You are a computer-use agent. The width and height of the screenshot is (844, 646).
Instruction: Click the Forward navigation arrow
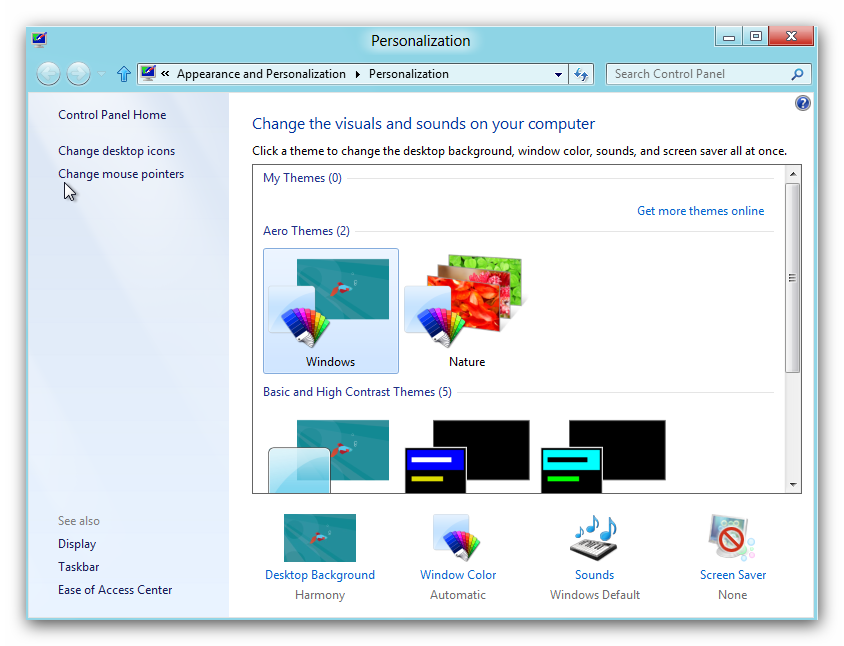(79, 74)
